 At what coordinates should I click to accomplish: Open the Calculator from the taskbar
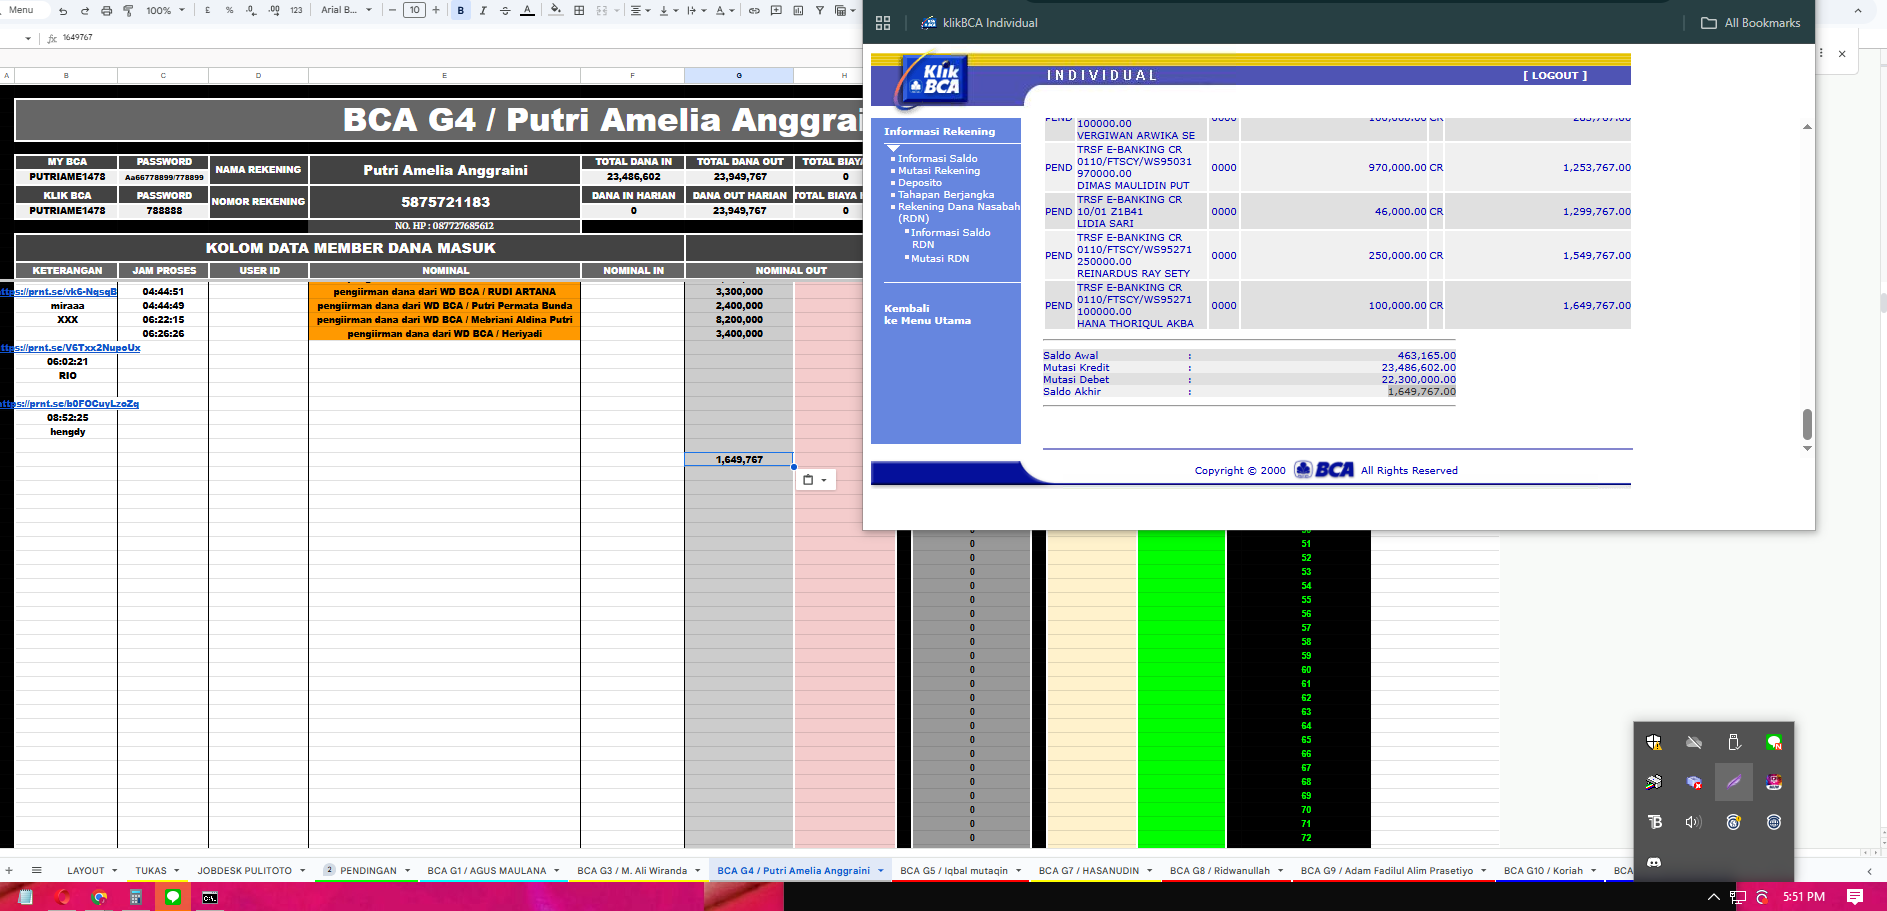136,897
